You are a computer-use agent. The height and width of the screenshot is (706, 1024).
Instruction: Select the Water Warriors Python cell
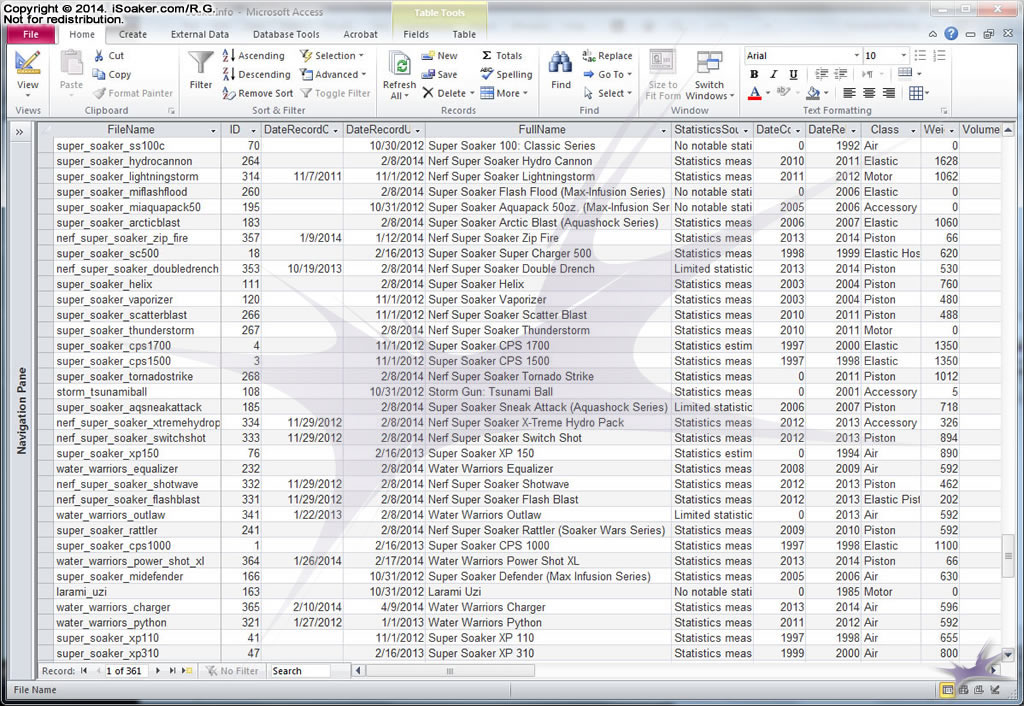tap(548, 622)
